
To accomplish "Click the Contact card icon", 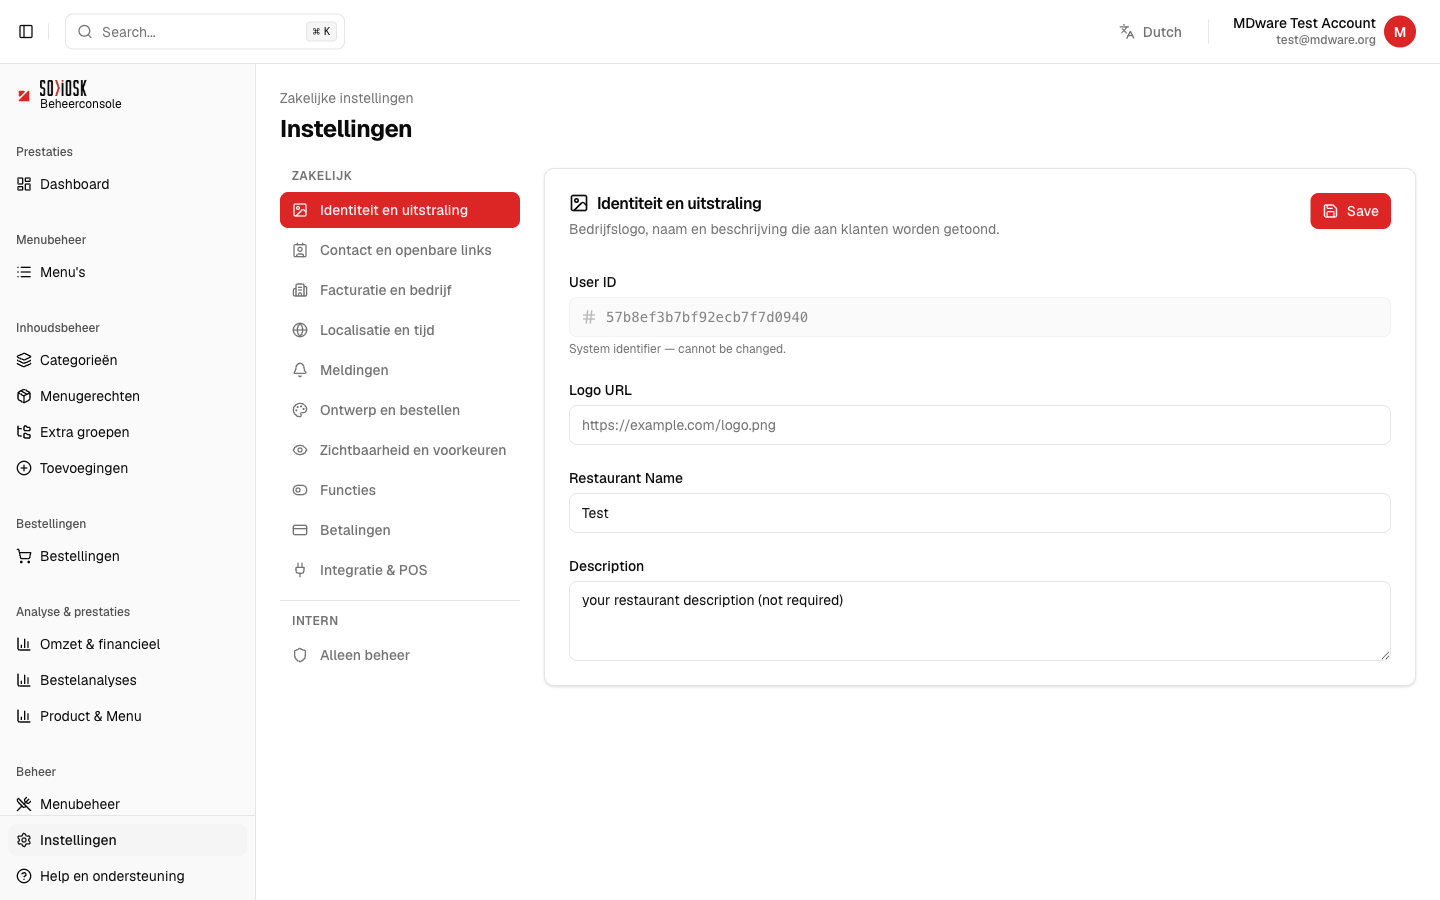I will 300,250.
